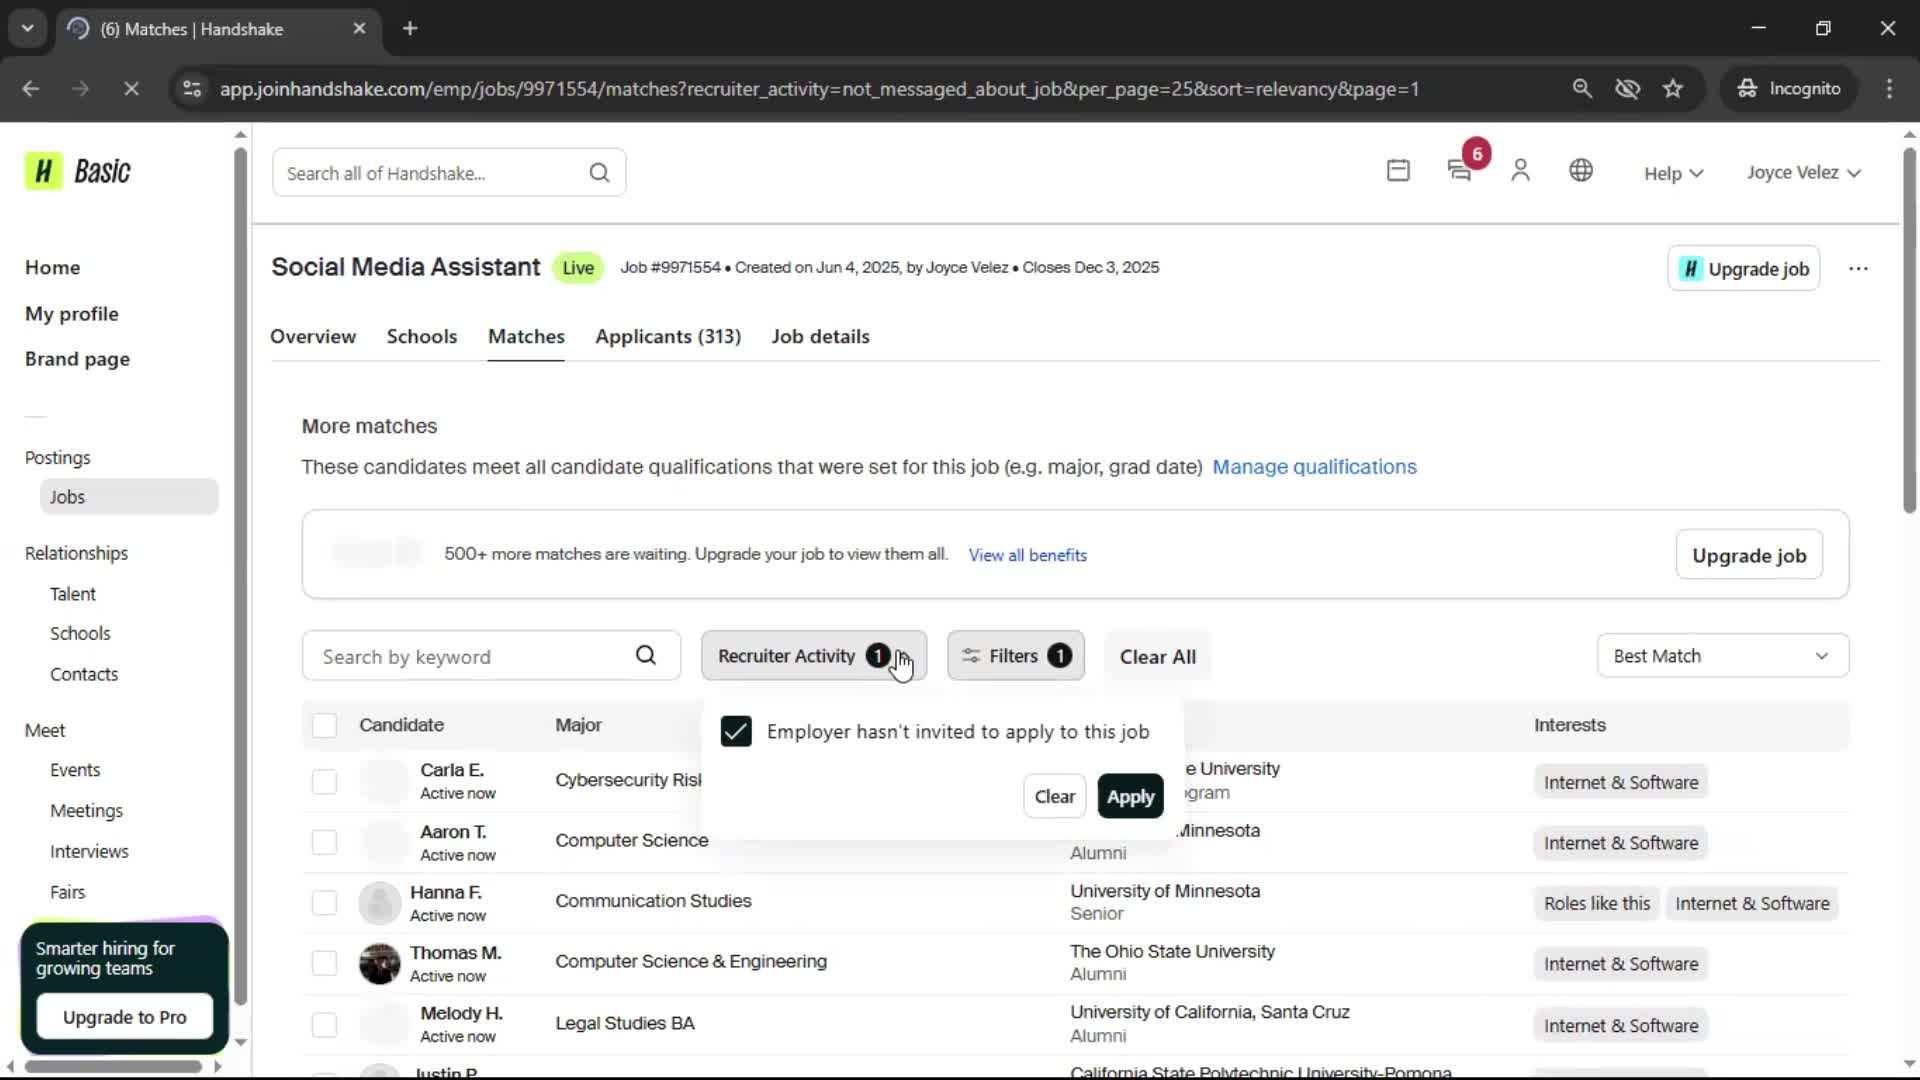The height and width of the screenshot is (1080, 1920).
Task: Open the Job details tab
Action: [x=820, y=337]
